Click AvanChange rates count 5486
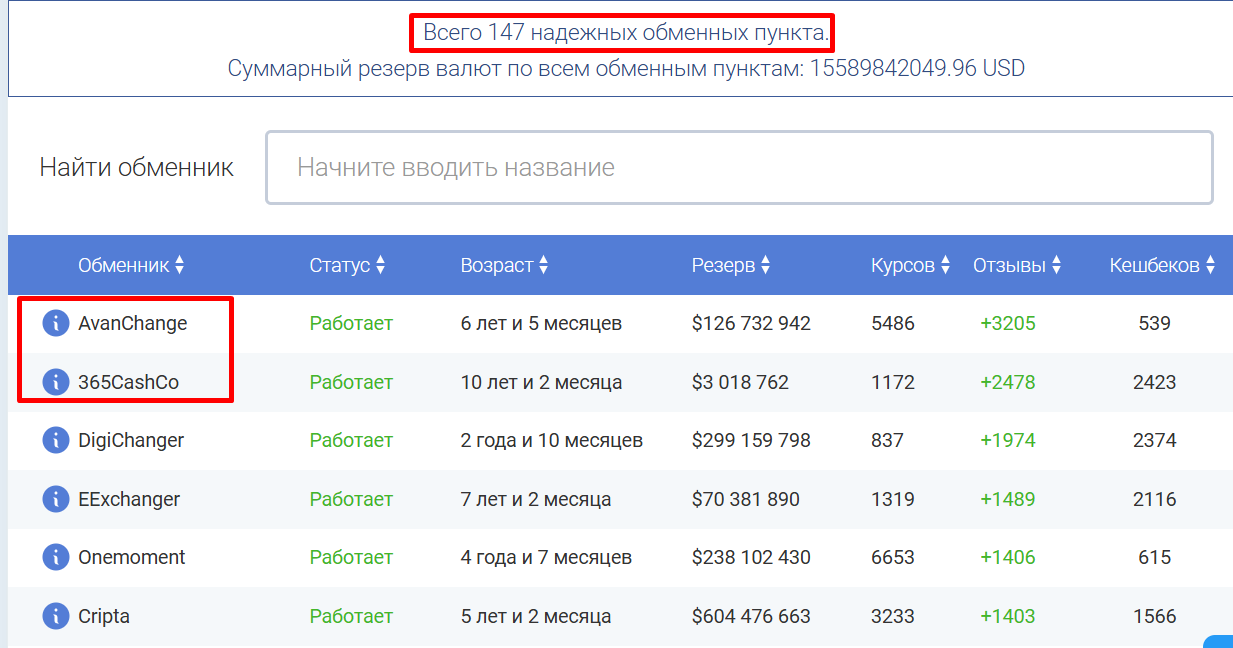Screen dimensions: 1233x648 [893, 323]
